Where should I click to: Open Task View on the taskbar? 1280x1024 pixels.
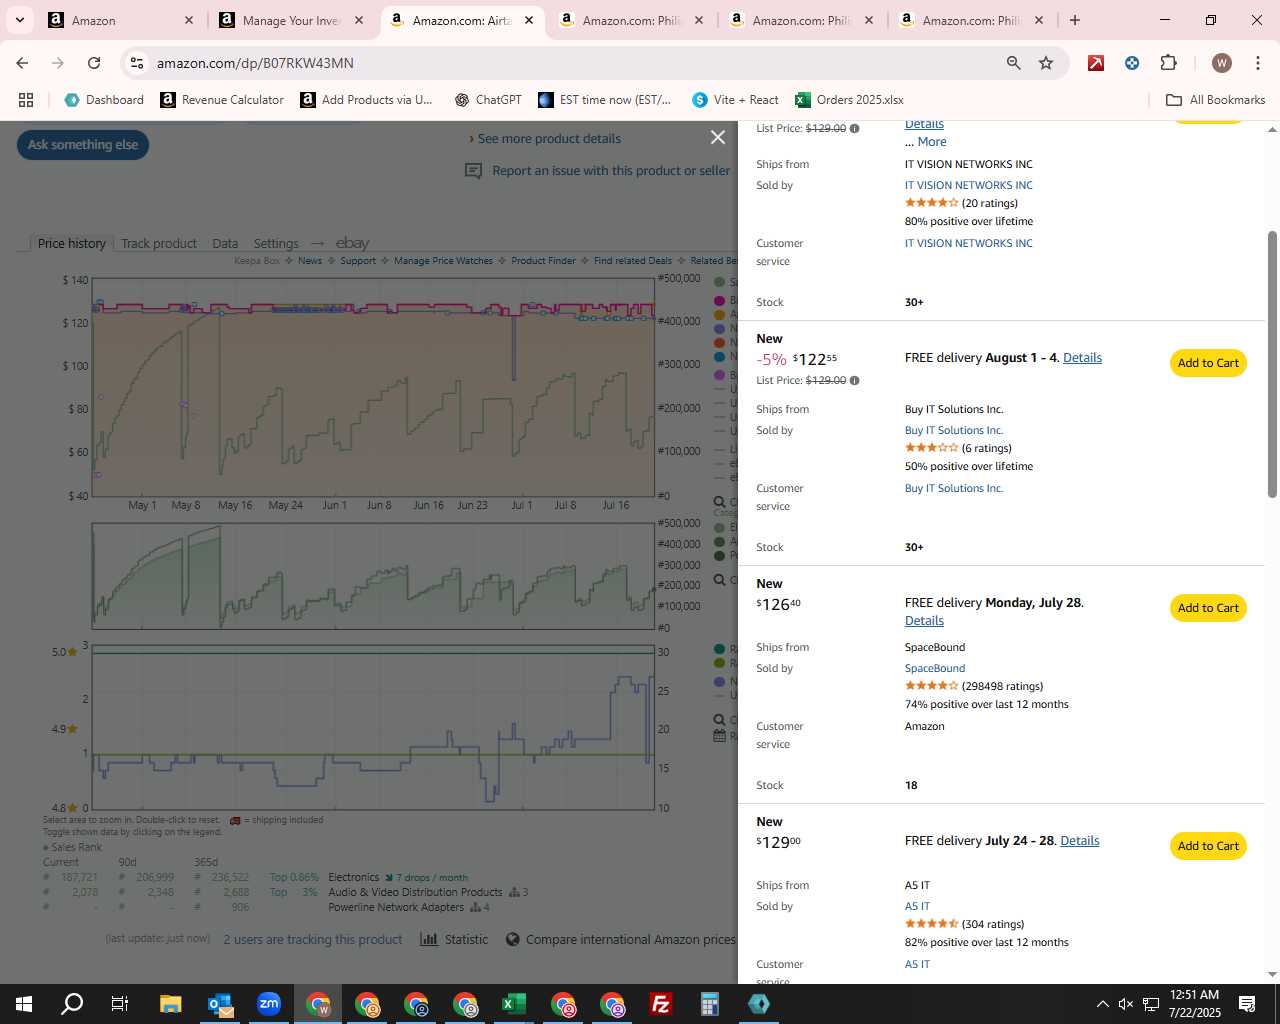click(x=120, y=1004)
